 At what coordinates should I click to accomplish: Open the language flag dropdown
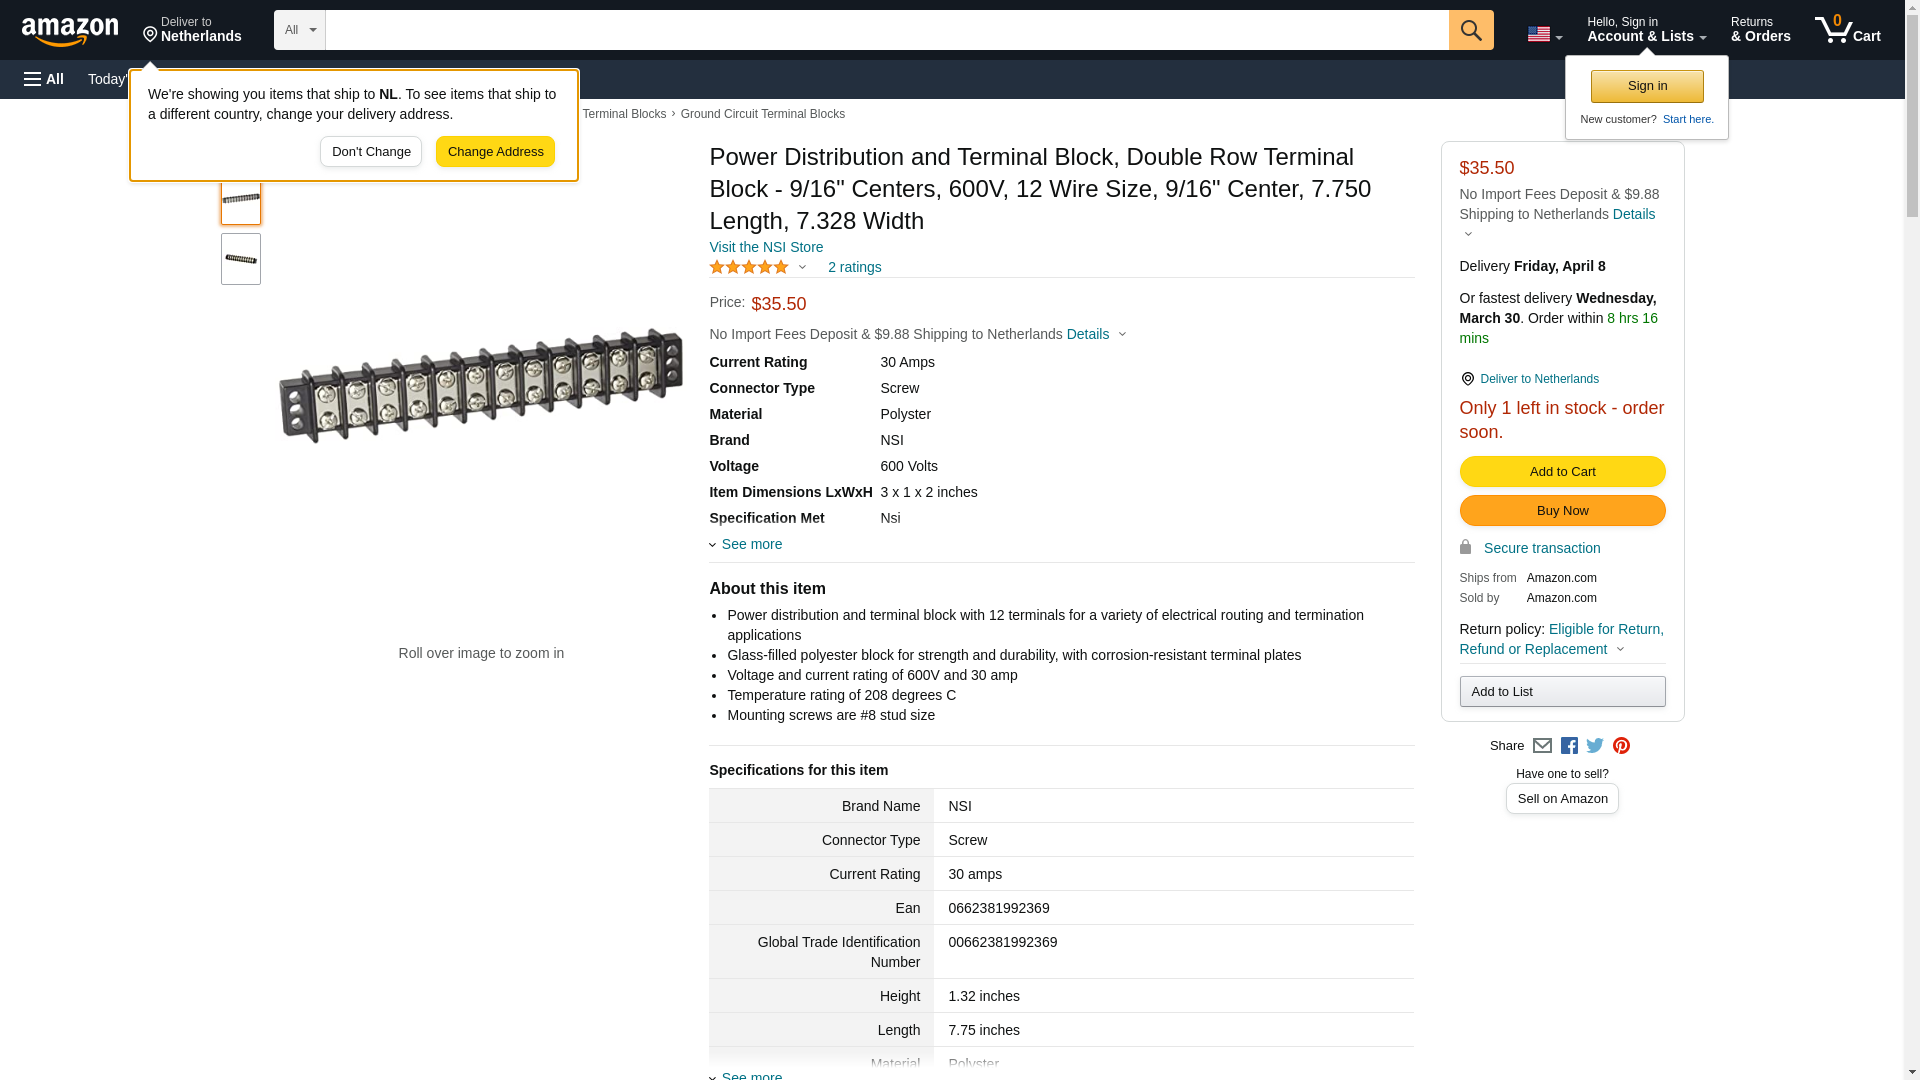tap(1544, 34)
